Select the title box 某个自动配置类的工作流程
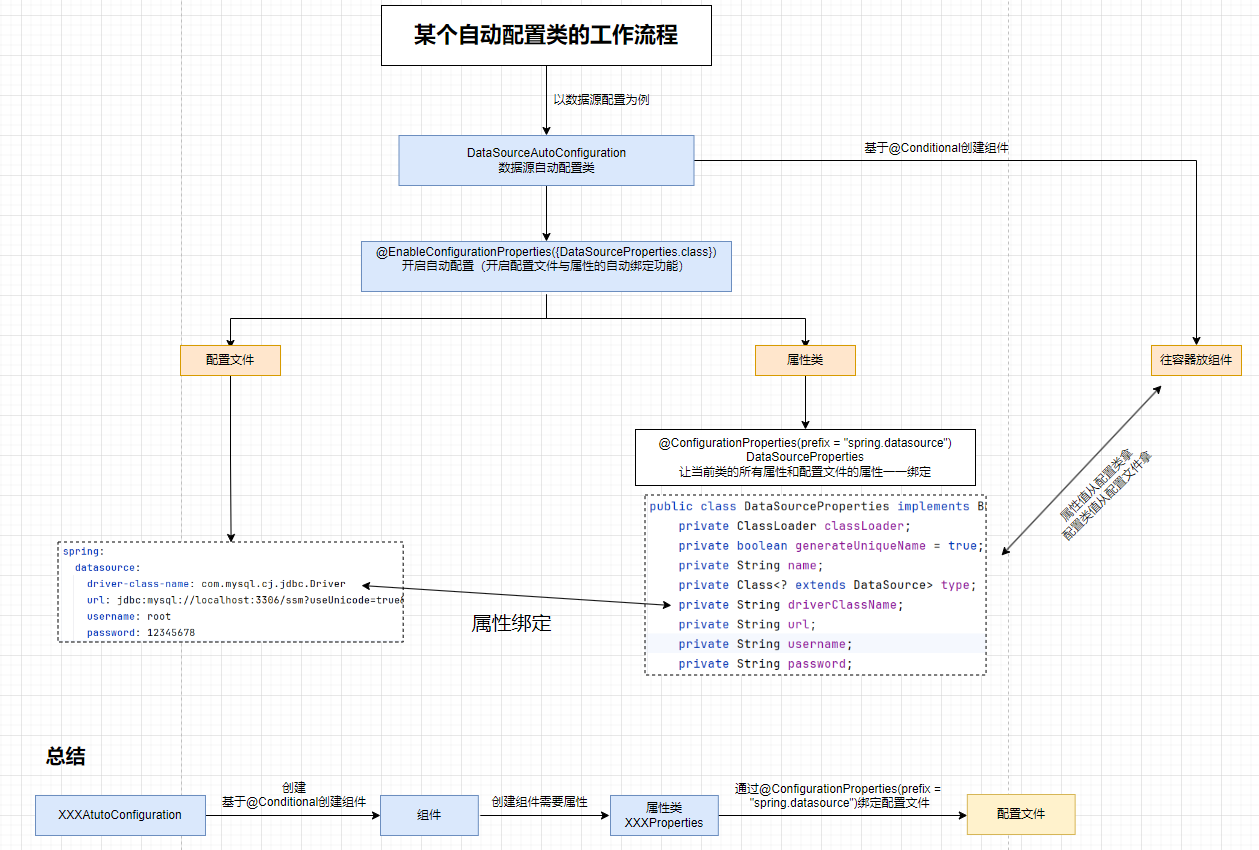Image resolution: width=1259 pixels, height=850 pixels. click(x=546, y=36)
